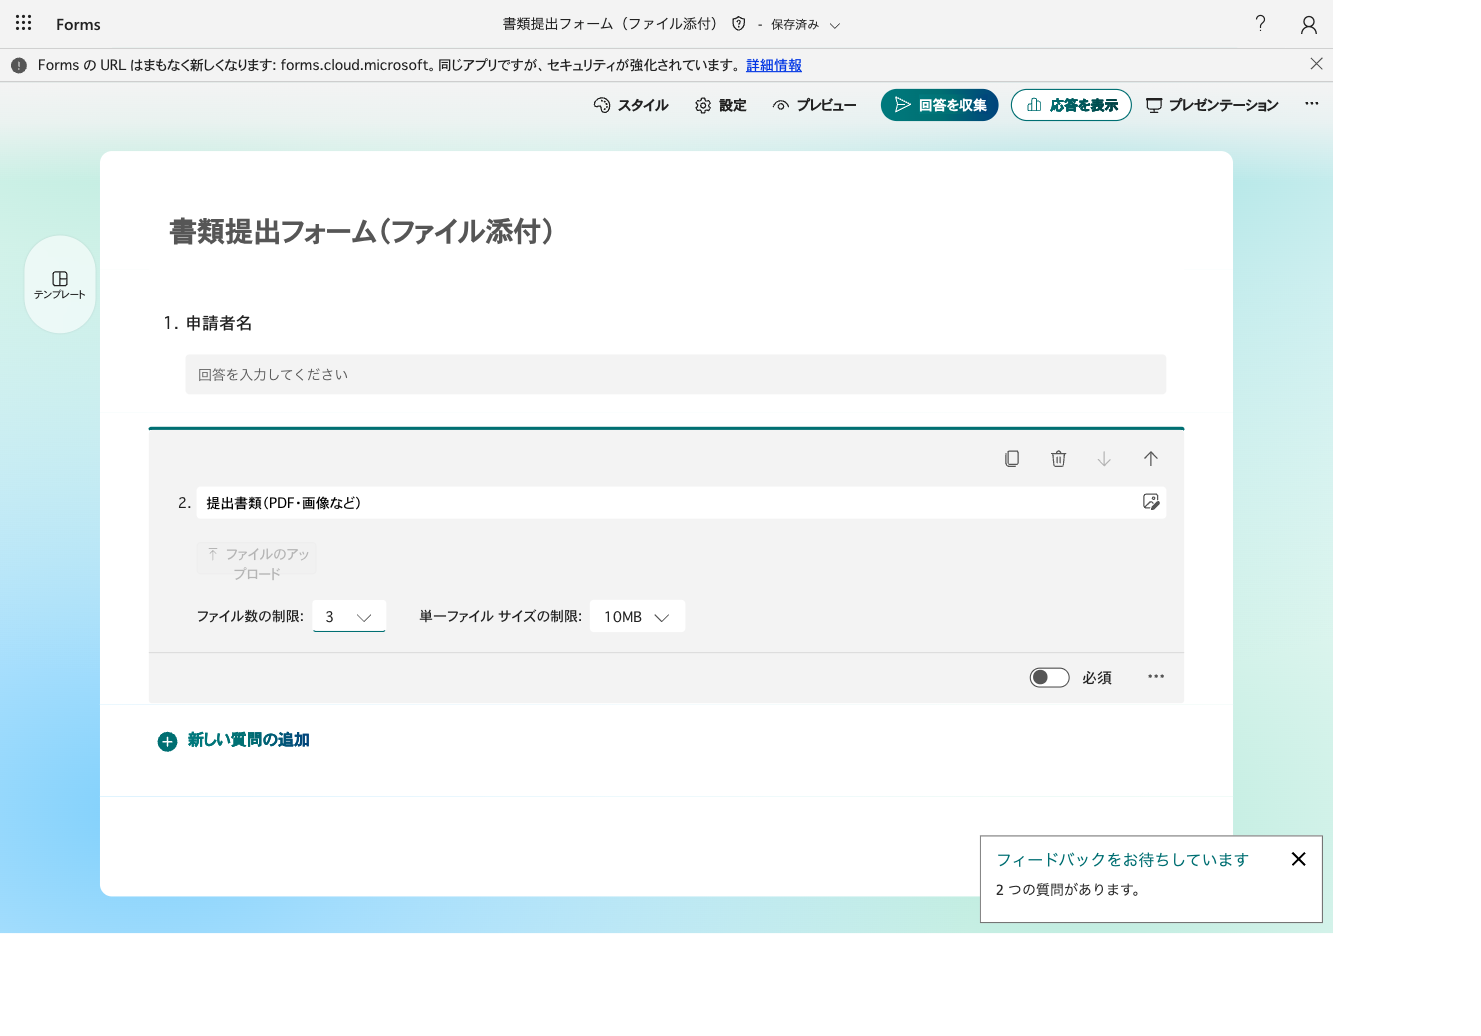Delete question 2 with the trash icon
Viewport: 1481px width, 1036px height.
(1058, 458)
